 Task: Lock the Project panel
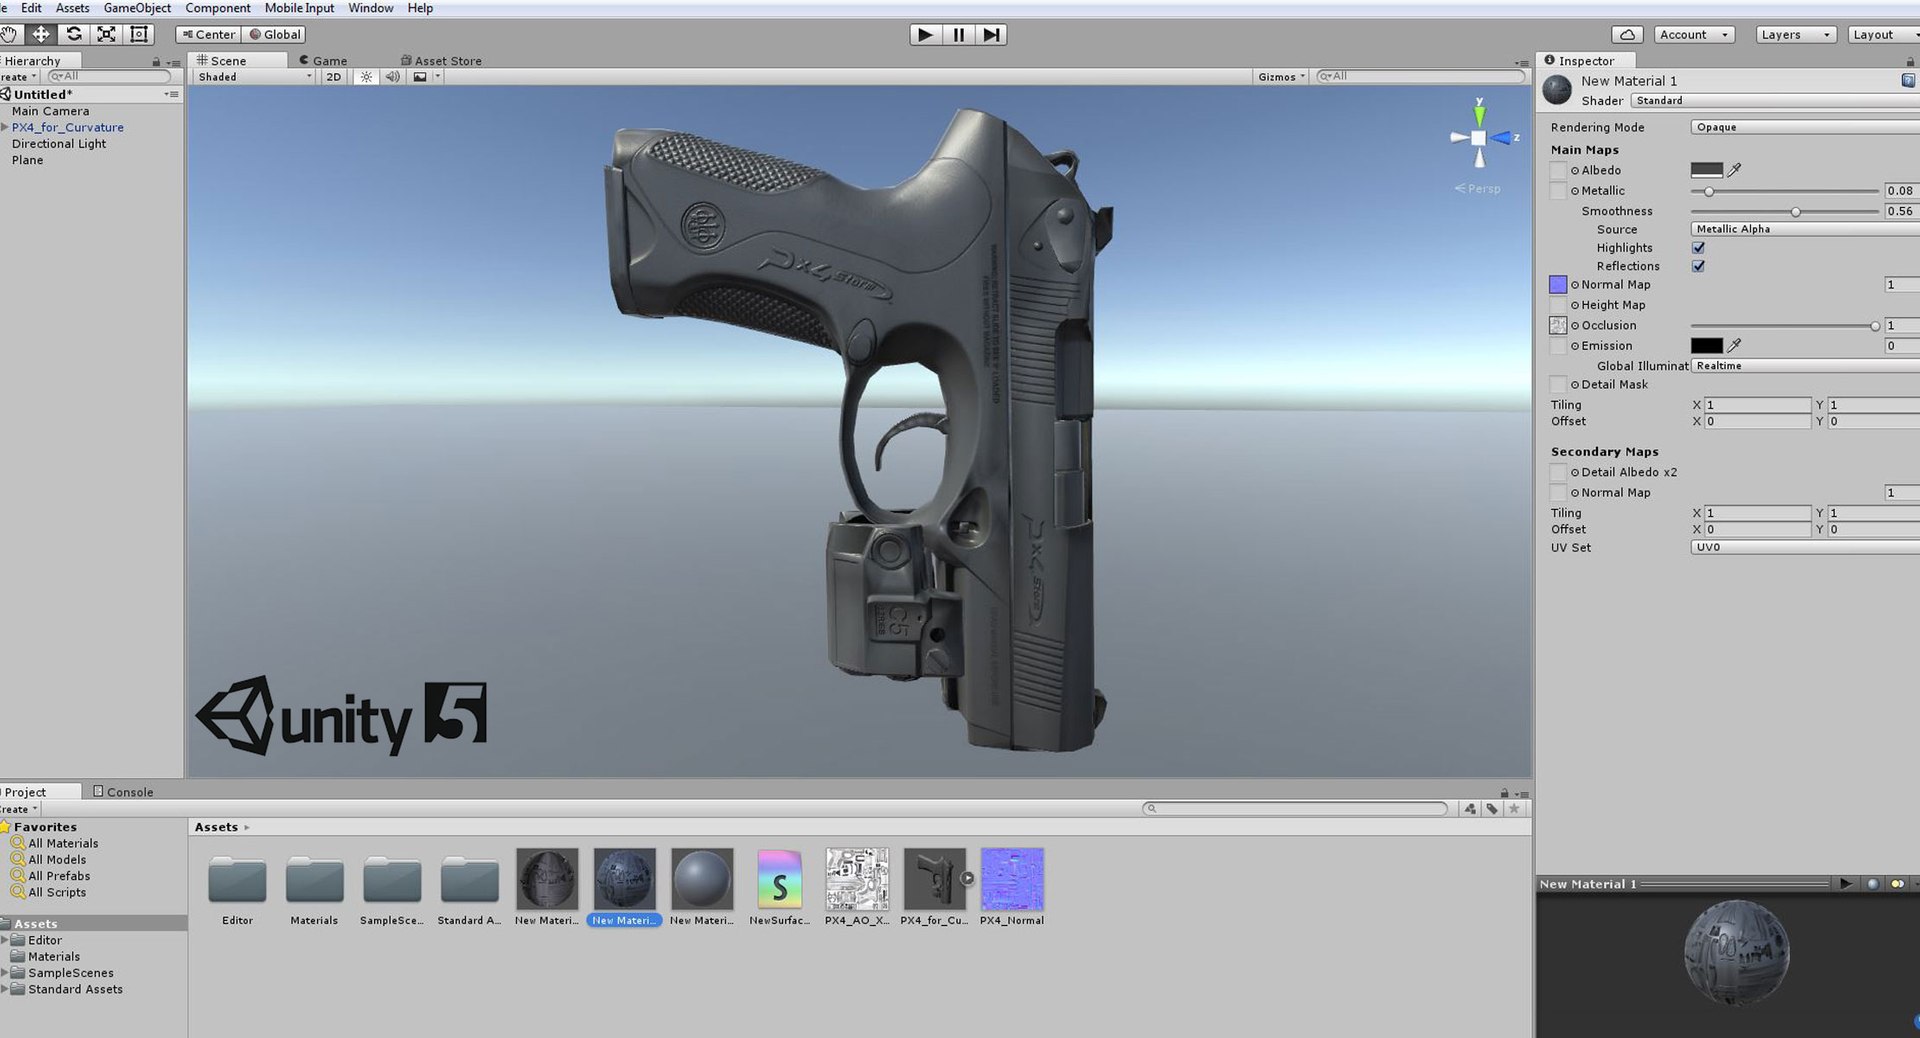tap(1504, 793)
